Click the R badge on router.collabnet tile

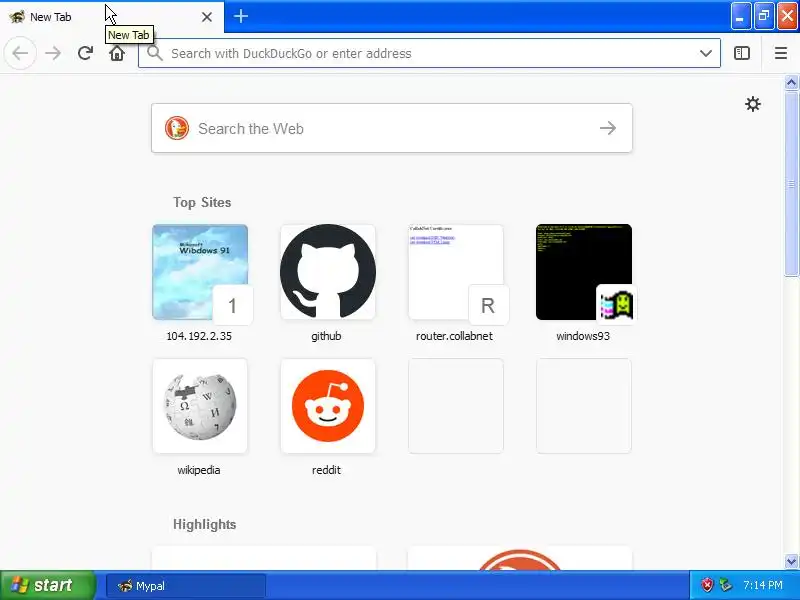pos(488,306)
